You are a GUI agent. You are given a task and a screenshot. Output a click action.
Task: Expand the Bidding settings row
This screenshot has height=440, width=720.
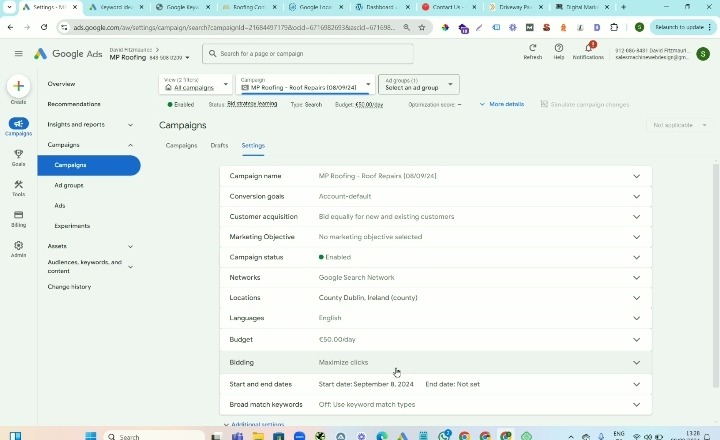(636, 363)
